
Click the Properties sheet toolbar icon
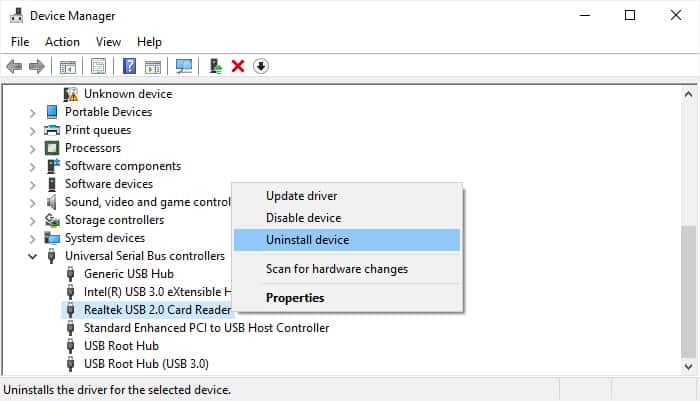click(98, 67)
